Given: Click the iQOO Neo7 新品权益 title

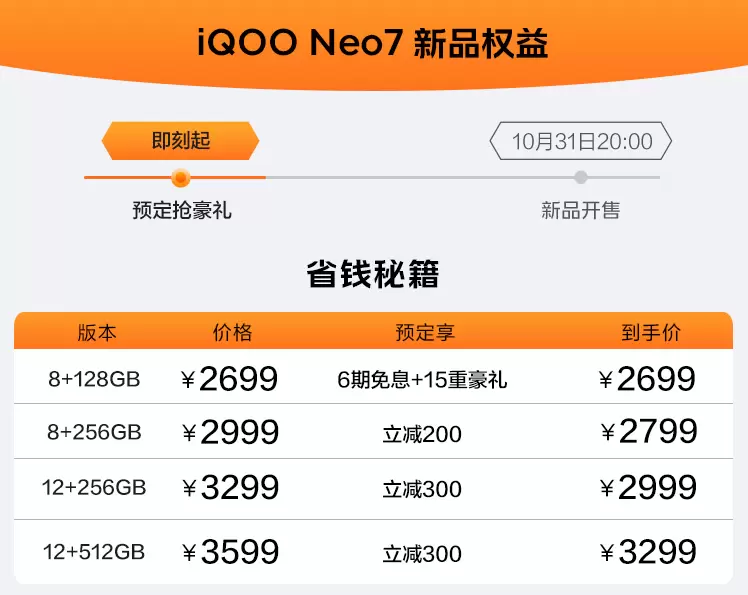Looking at the screenshot, I should coord(373,46).
